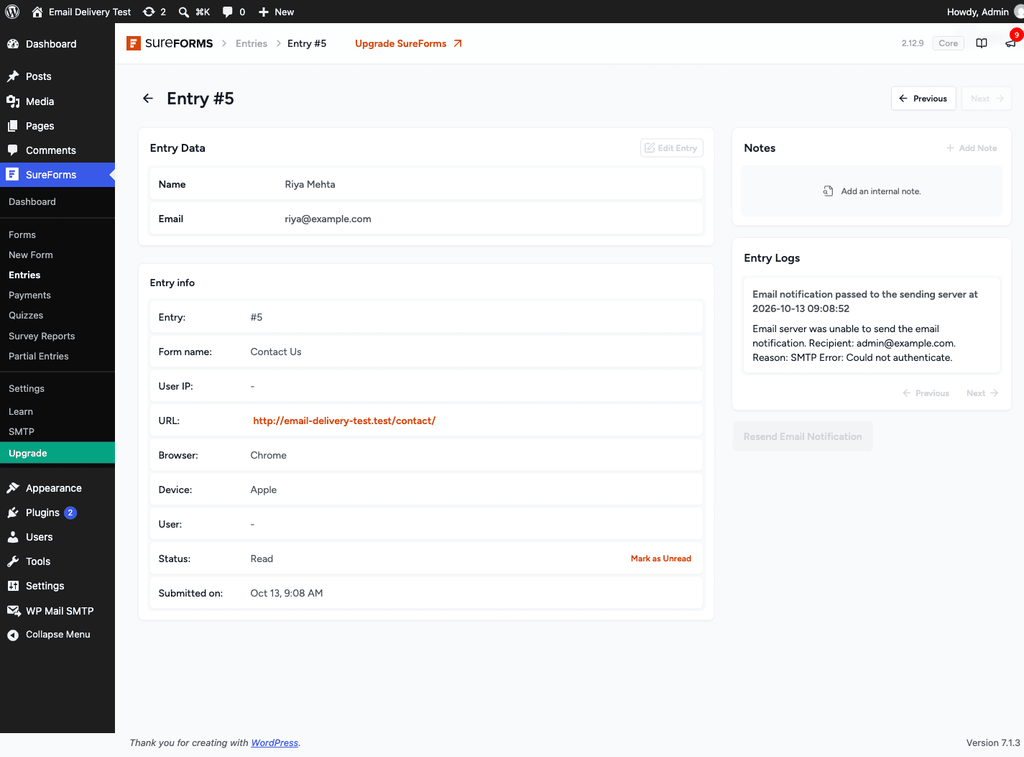
Task: Open WP Mail SMTP menu item
Action: 57,611
